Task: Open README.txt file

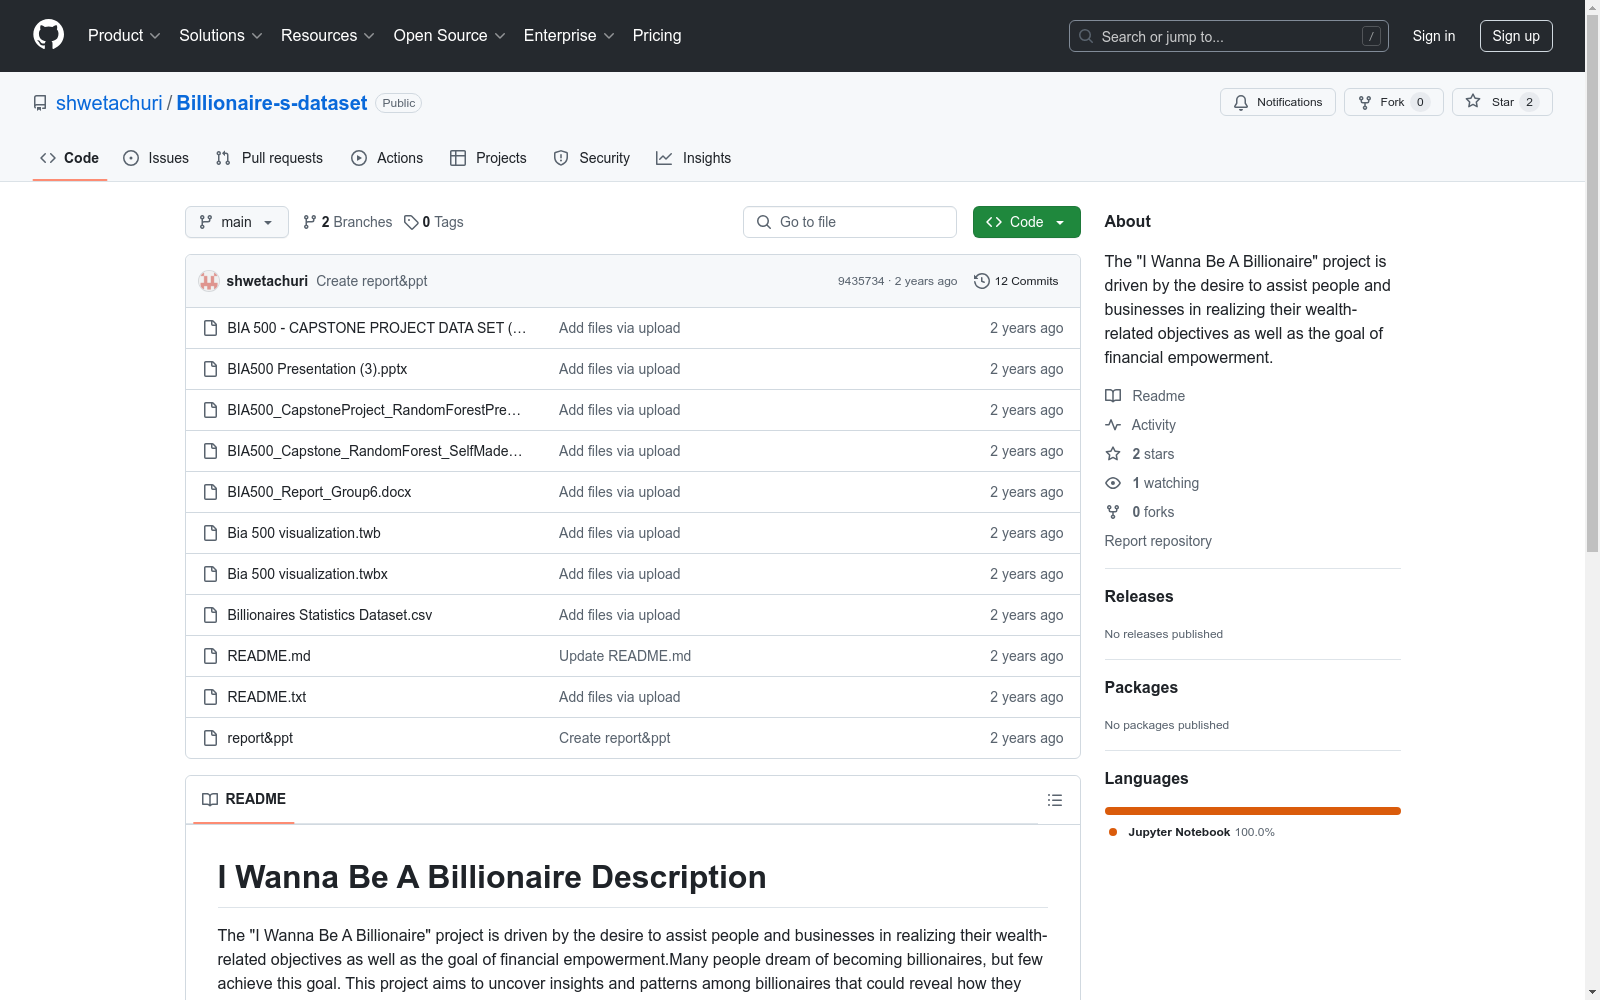Action: point(267,697)
